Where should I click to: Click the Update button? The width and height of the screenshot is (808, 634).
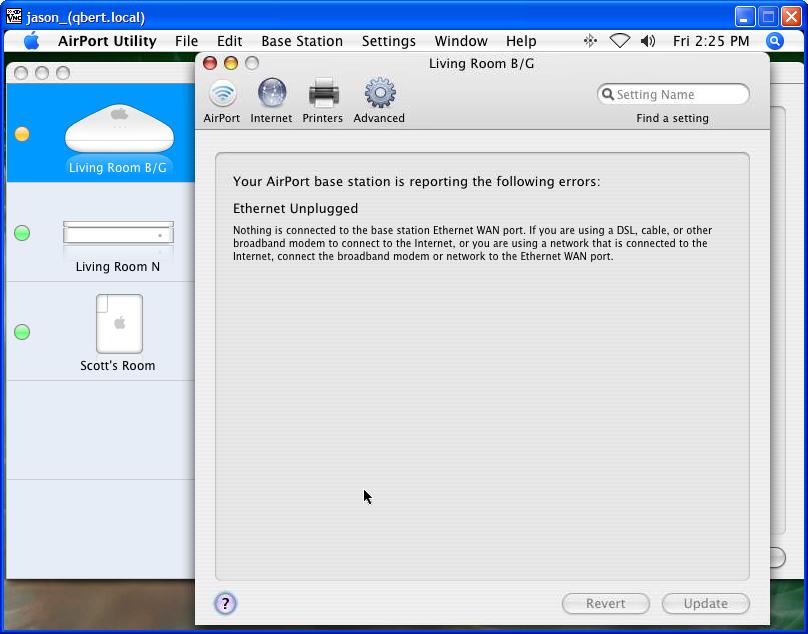(705, 603)
